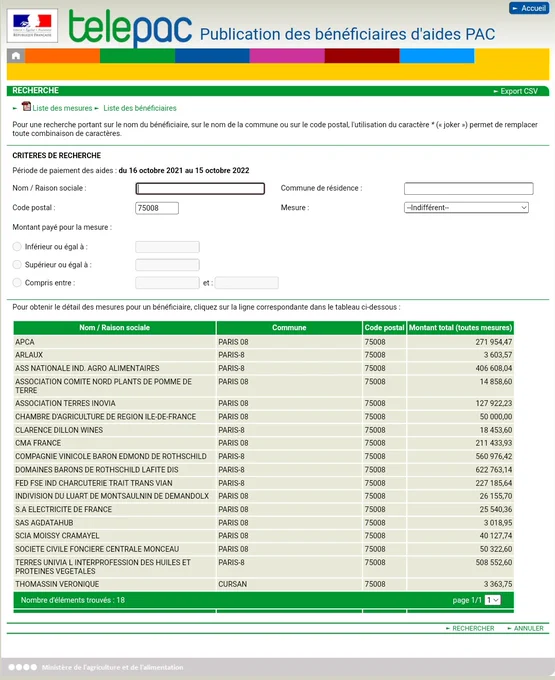
Task: Click the RECHERCHER button
Action: [470, 628]
